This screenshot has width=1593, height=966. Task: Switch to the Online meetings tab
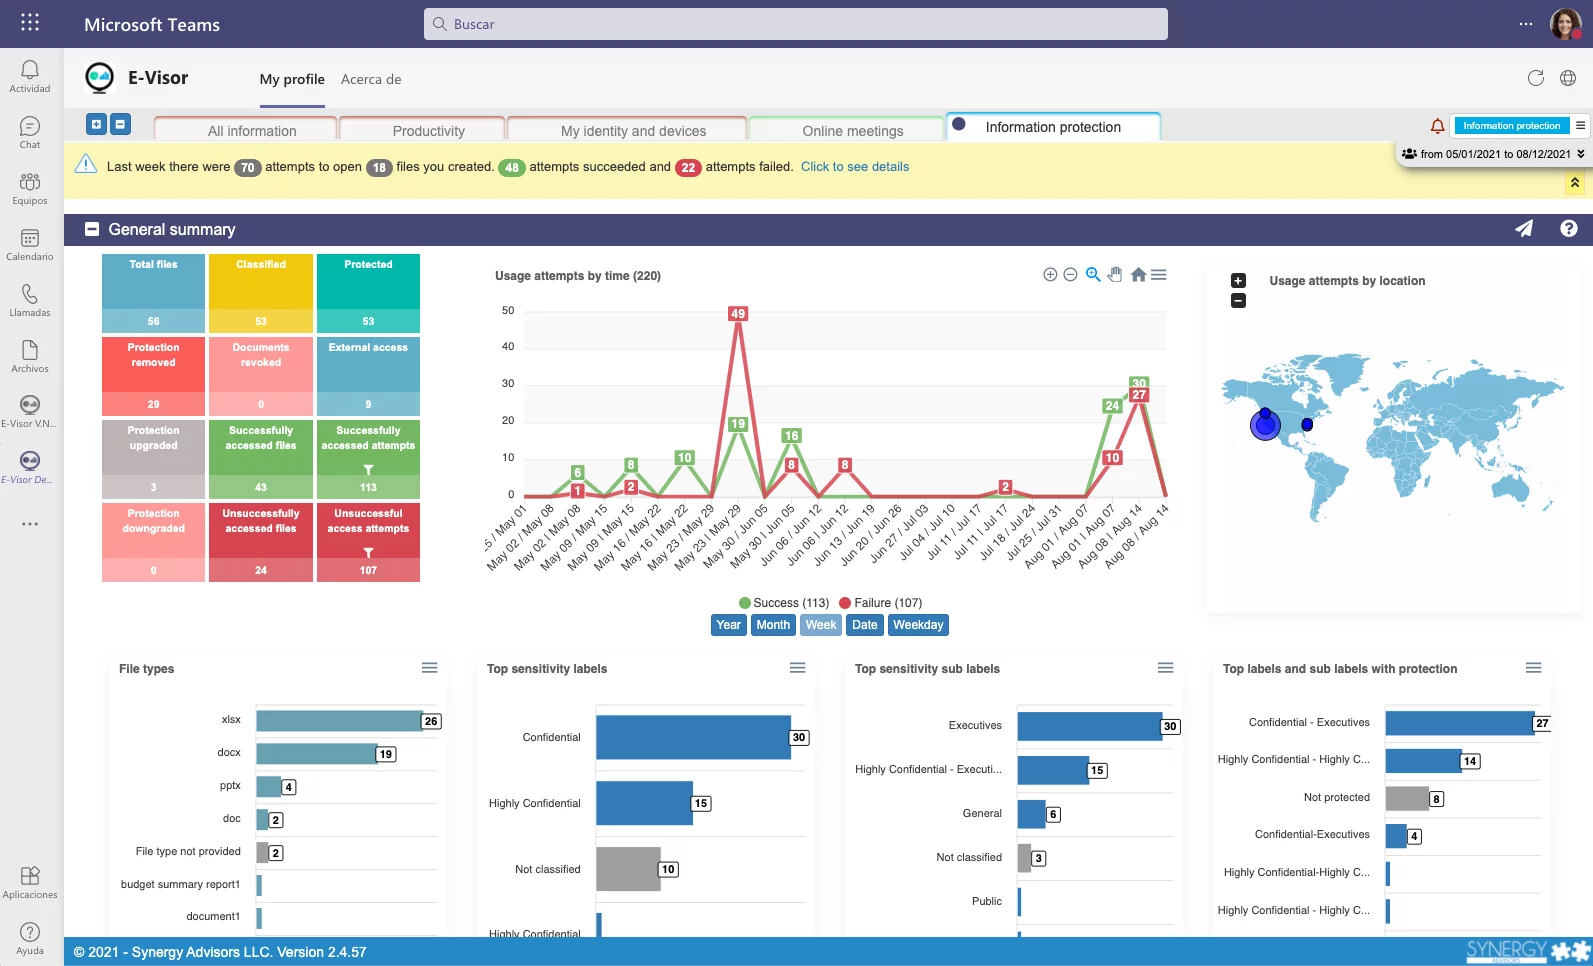(846, 130)
